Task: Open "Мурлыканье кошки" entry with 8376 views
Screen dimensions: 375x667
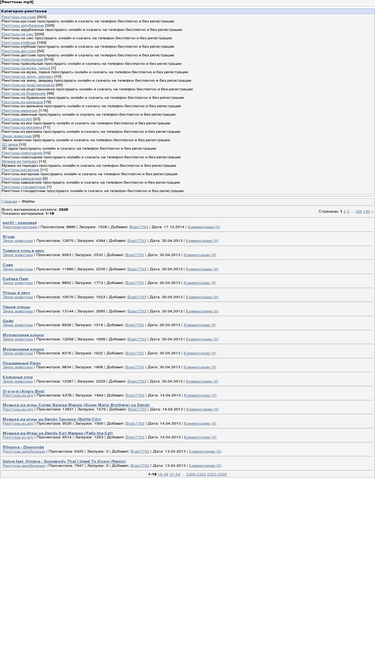Action: pos(23,349)
